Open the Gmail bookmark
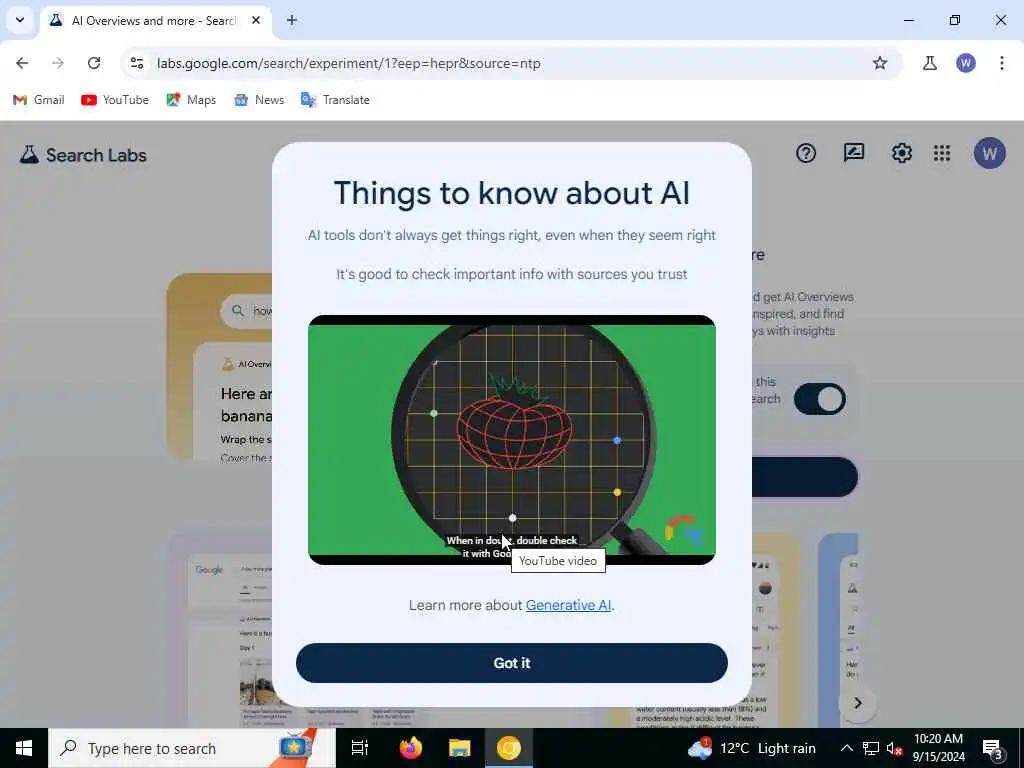This screenshot has height=768, width=1024. point(39,100)
